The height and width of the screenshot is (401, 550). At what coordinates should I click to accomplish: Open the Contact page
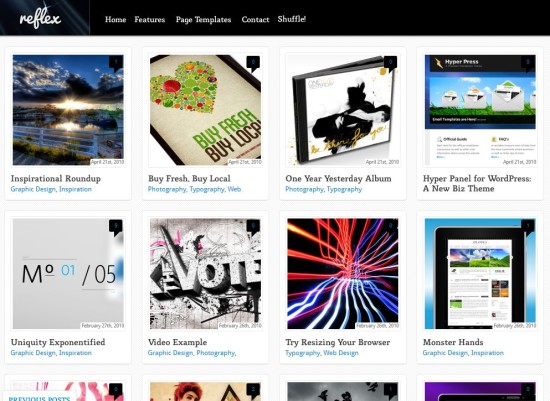tap(255, 20)
